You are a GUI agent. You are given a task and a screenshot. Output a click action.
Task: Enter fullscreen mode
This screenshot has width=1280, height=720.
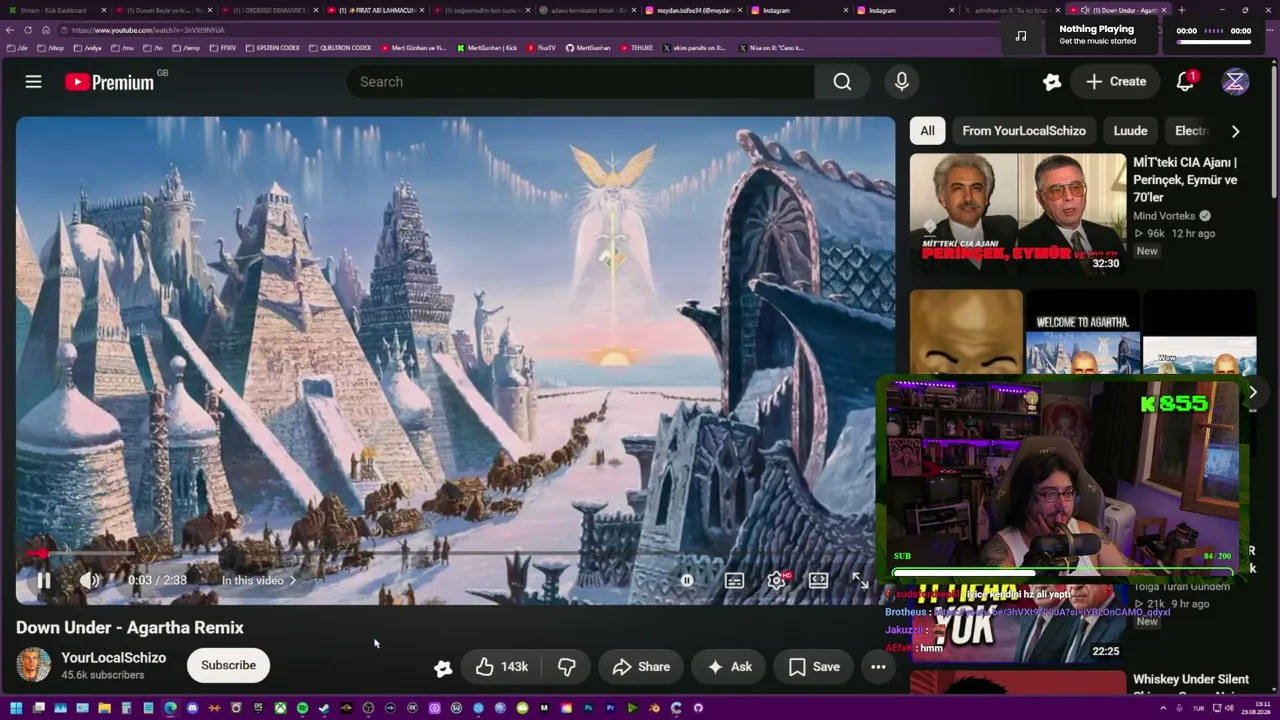pyautogui.click(x=860, y=580)
